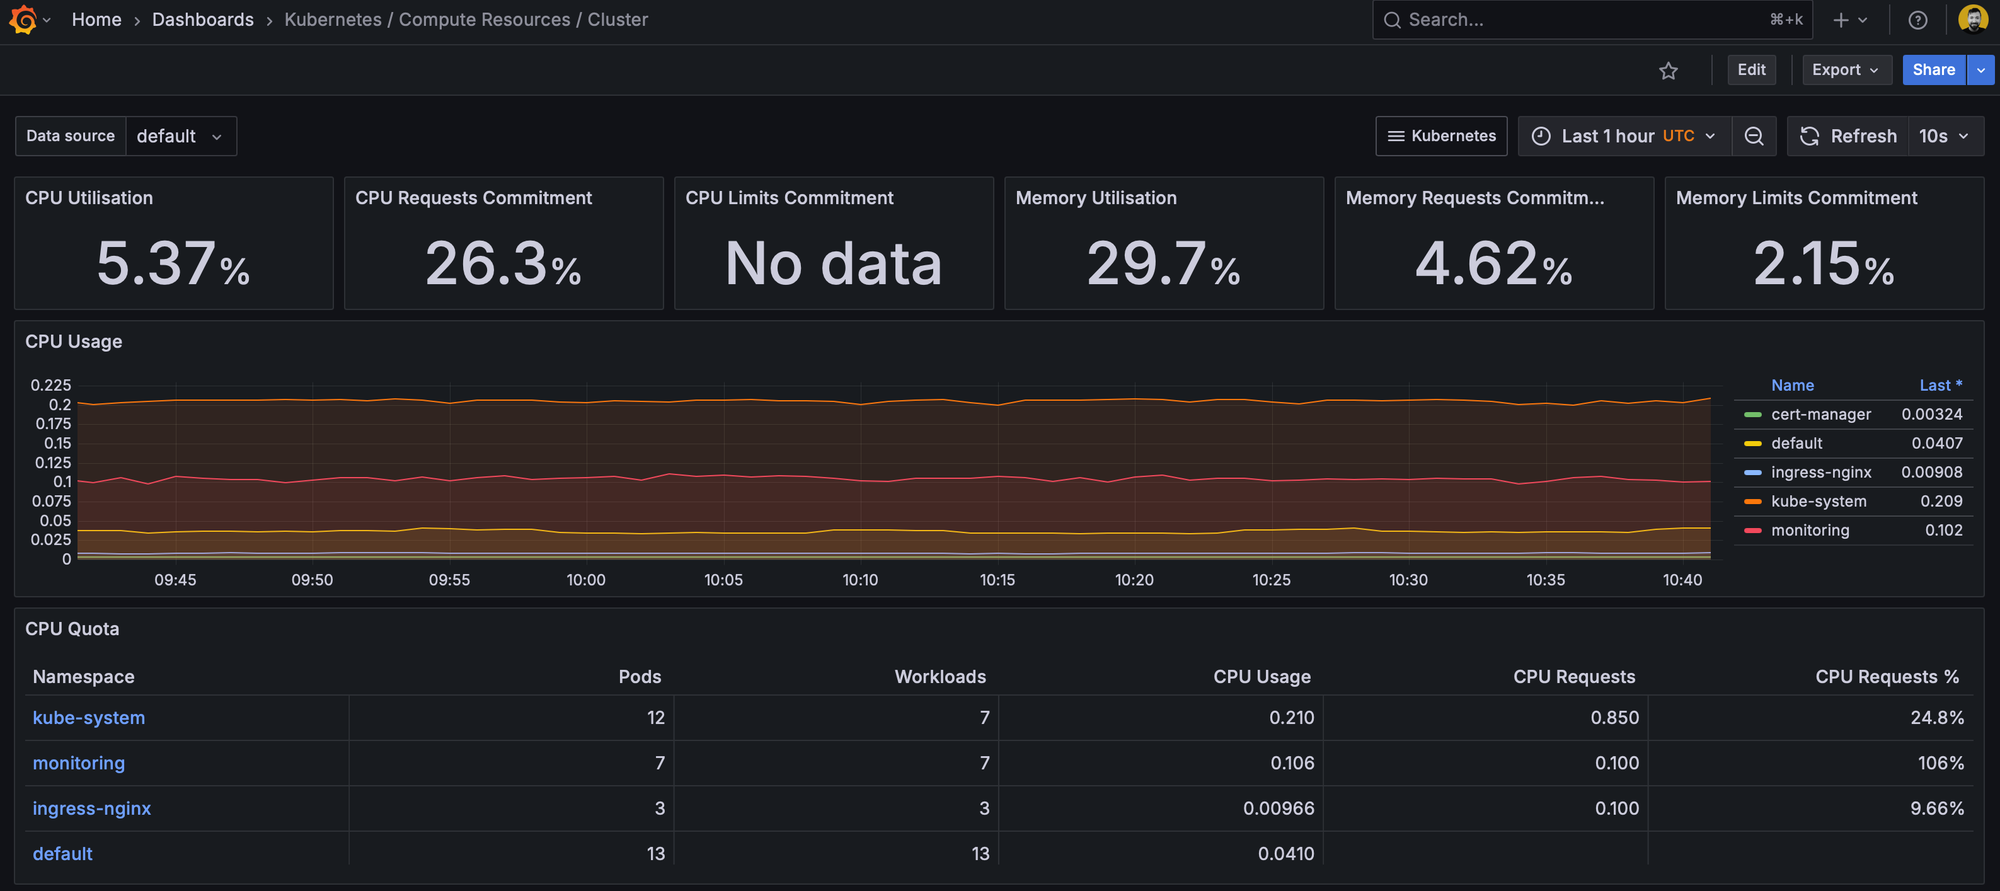Toggle ingress-nginx series in legend

coord(1821,472)
